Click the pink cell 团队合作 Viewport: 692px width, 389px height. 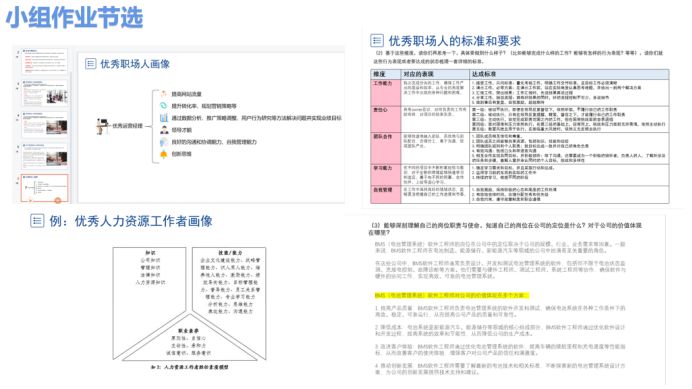click(x=386, y=148)
